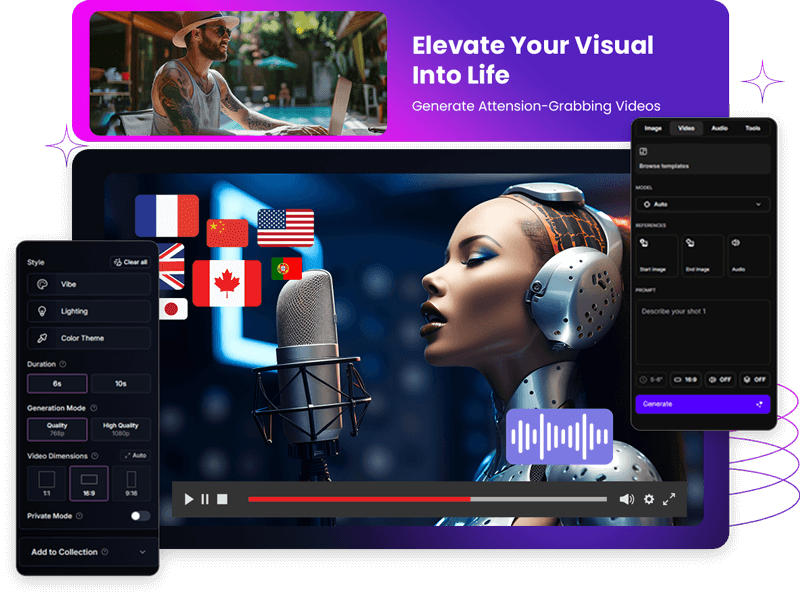Select the Canada flag

pos(227,283)
